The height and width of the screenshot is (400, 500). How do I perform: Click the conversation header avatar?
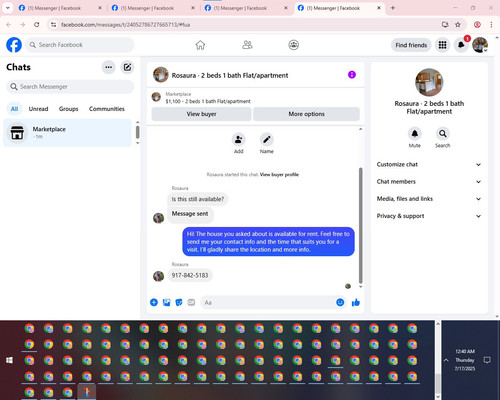point(161,75)
